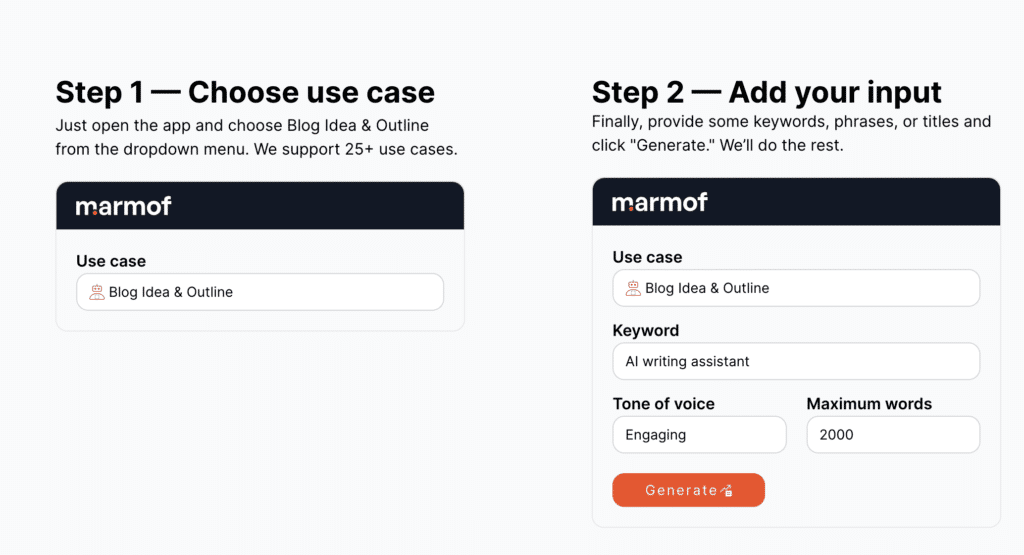Click the 'Maximum words' label

pyautogui.click(x=869, y=404)
